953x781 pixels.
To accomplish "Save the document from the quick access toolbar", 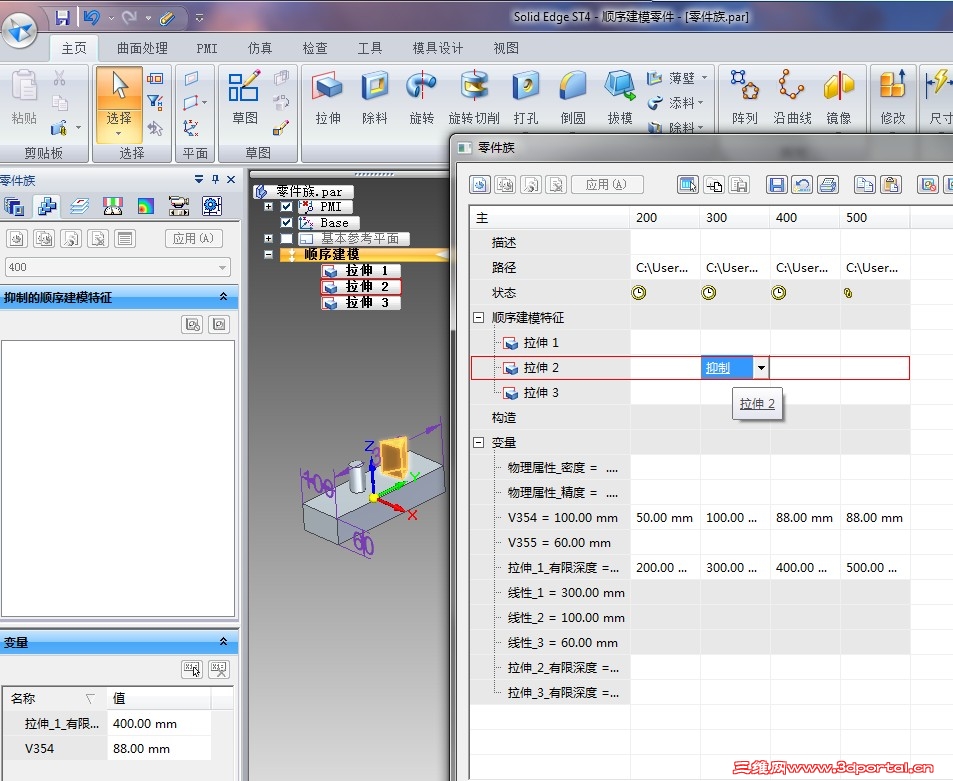I will pos(62,18).
